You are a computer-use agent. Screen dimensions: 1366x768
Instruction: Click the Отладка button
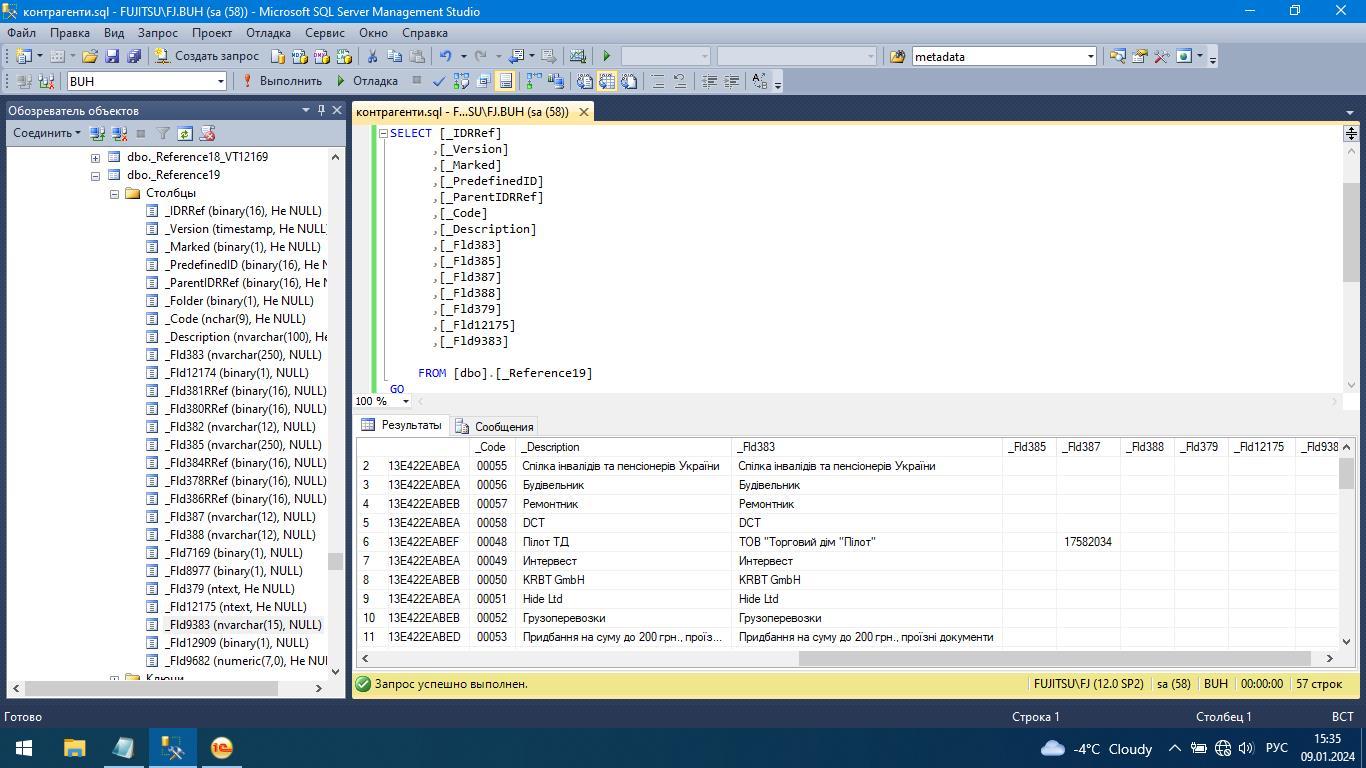coord(367,81)
